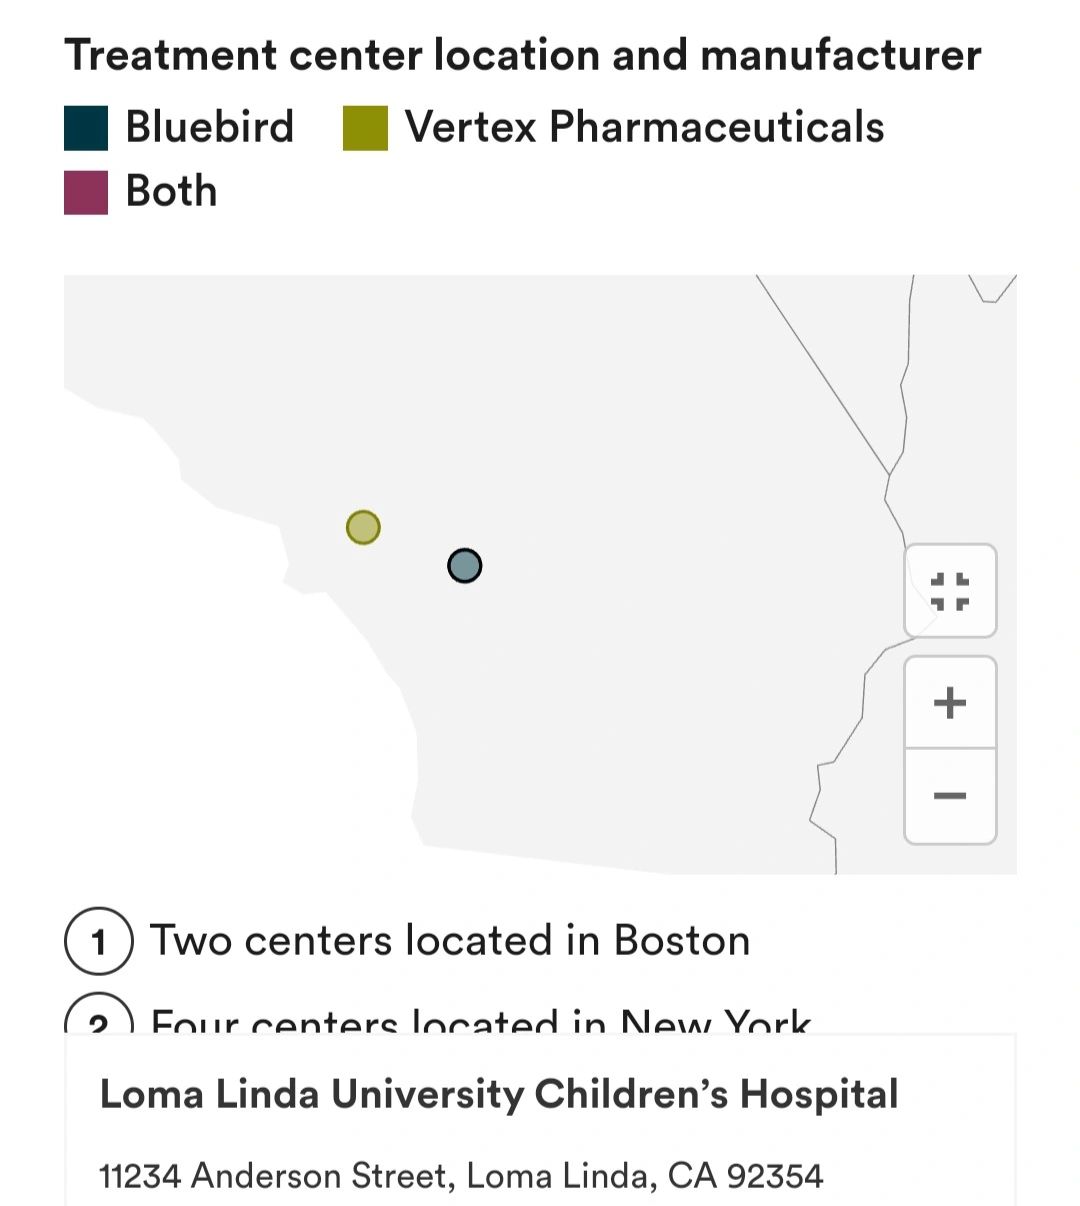Click the state border line on the map
The height and width of the screenshot is (1206, 1080).
(823, 373)
